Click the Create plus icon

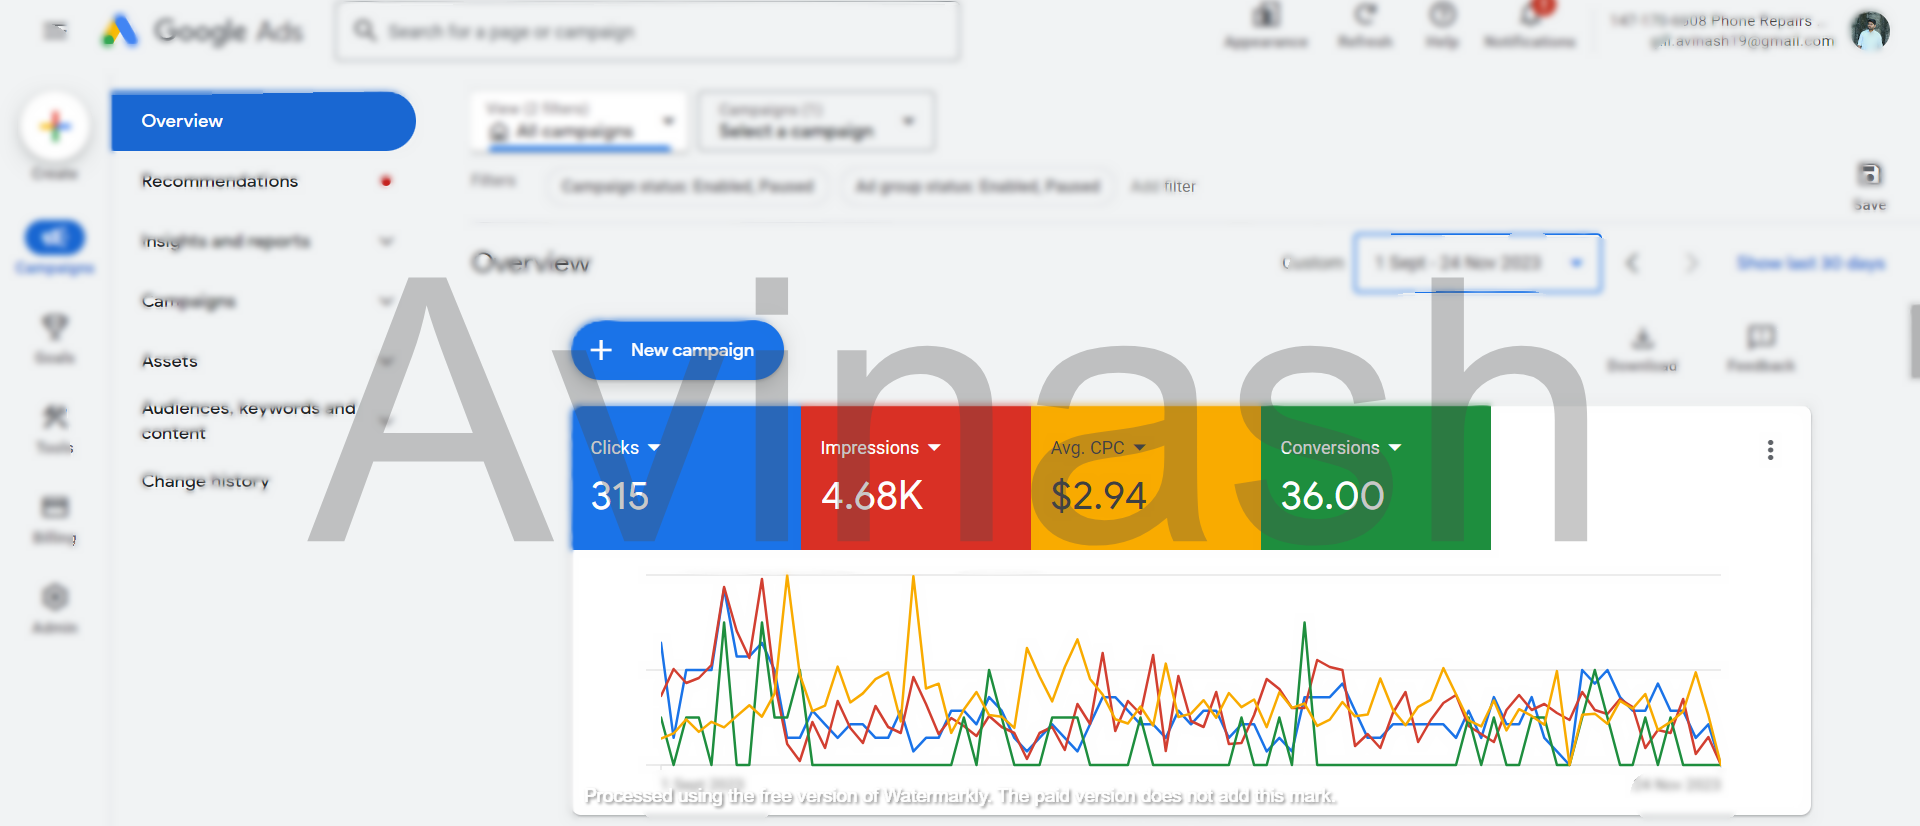tap(55, 127)
